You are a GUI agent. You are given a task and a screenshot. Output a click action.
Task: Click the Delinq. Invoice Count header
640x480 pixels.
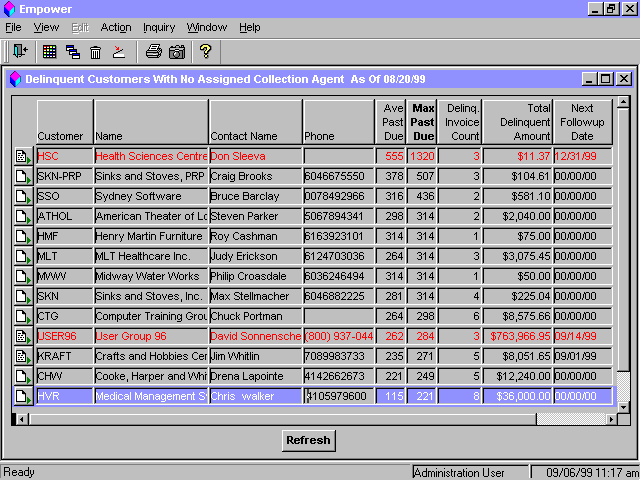[460, 122]
